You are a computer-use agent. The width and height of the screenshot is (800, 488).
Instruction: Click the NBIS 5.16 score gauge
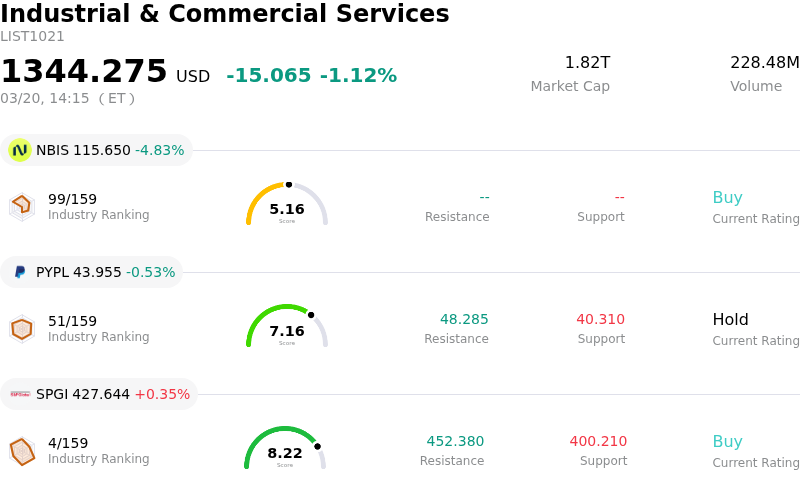coord(287,207)
